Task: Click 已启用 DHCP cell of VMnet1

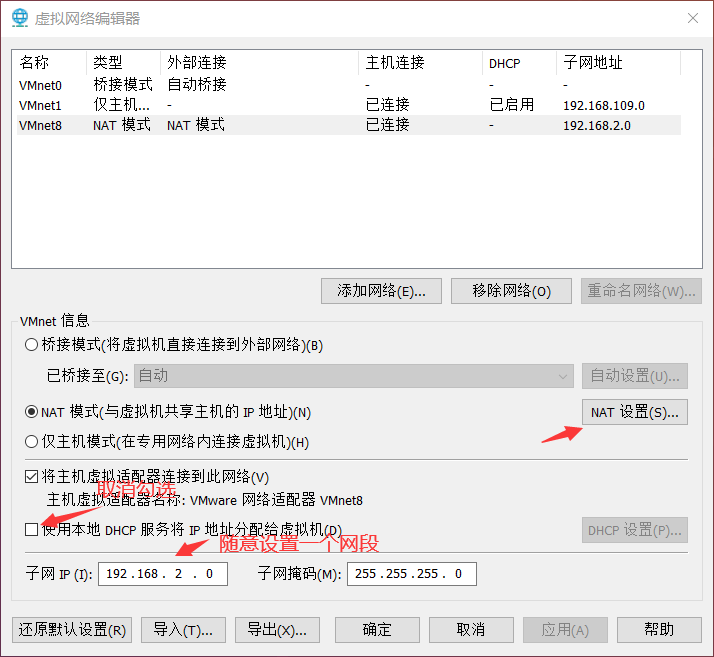Action: pyautogui.click(x=511, y=105)
